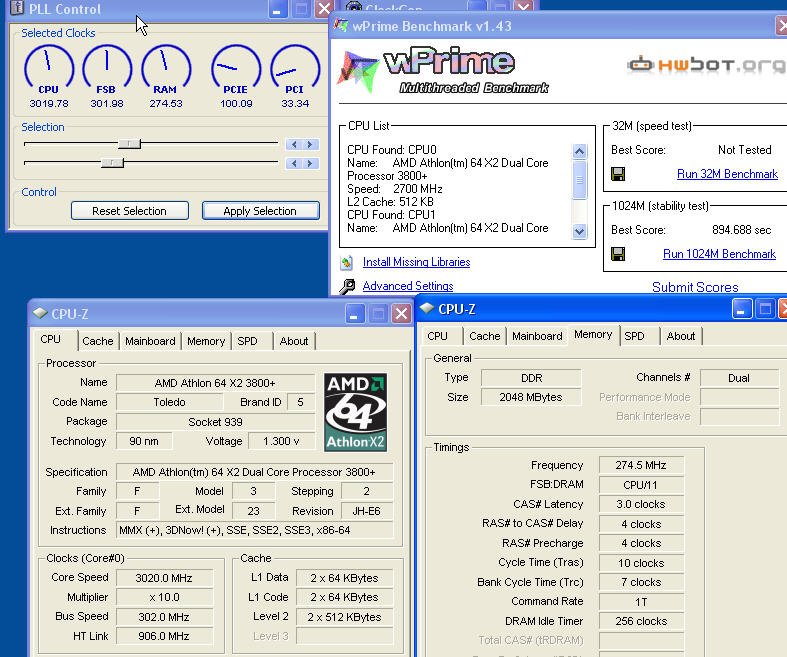The image size is (787, 657).
Task: Click the PLL Control title bar icon
Action: (x=18, y=8)
